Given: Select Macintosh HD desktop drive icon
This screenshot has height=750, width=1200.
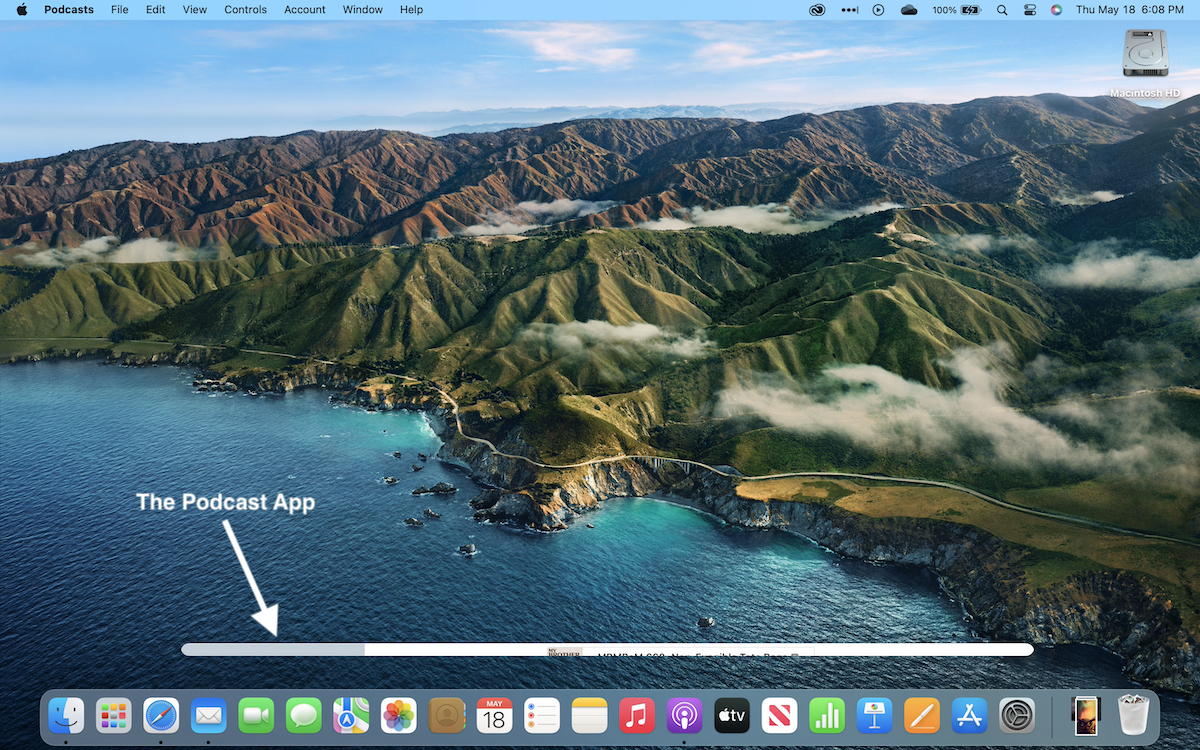Looking at the screenshot, I should 1144,65.
